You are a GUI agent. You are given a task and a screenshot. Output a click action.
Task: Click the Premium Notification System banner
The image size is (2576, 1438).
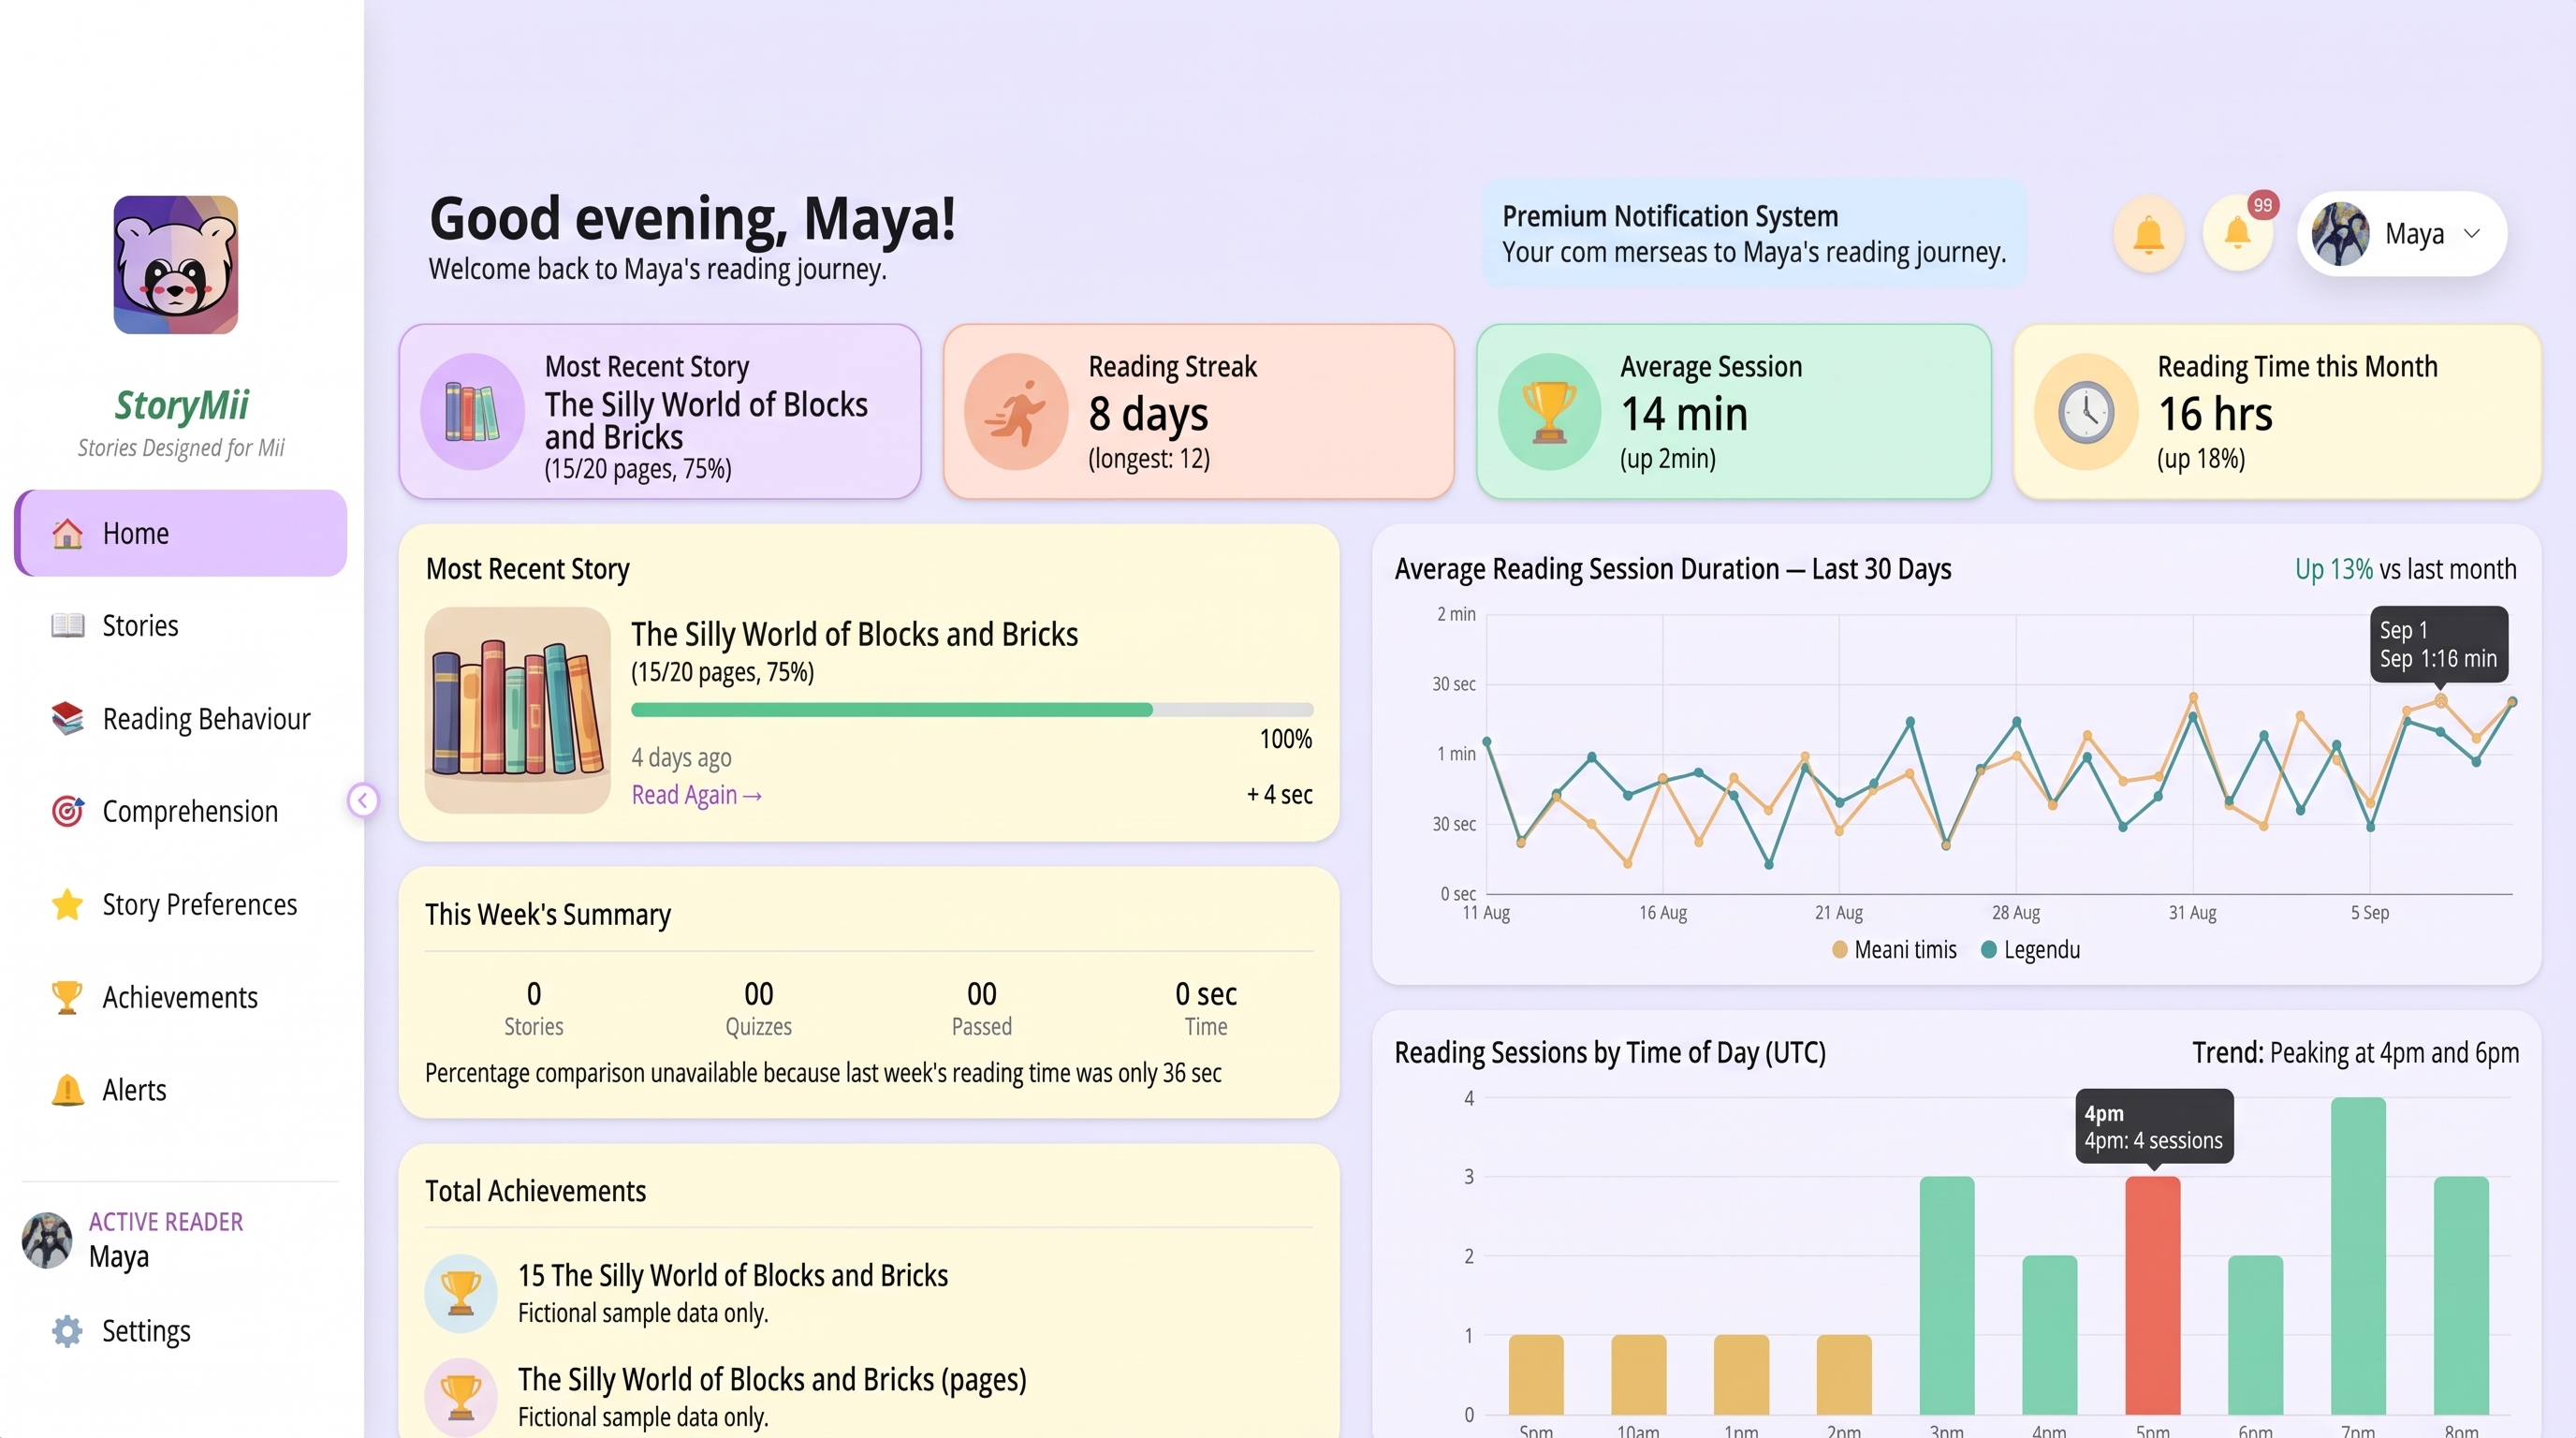(x=1754, y=234)
